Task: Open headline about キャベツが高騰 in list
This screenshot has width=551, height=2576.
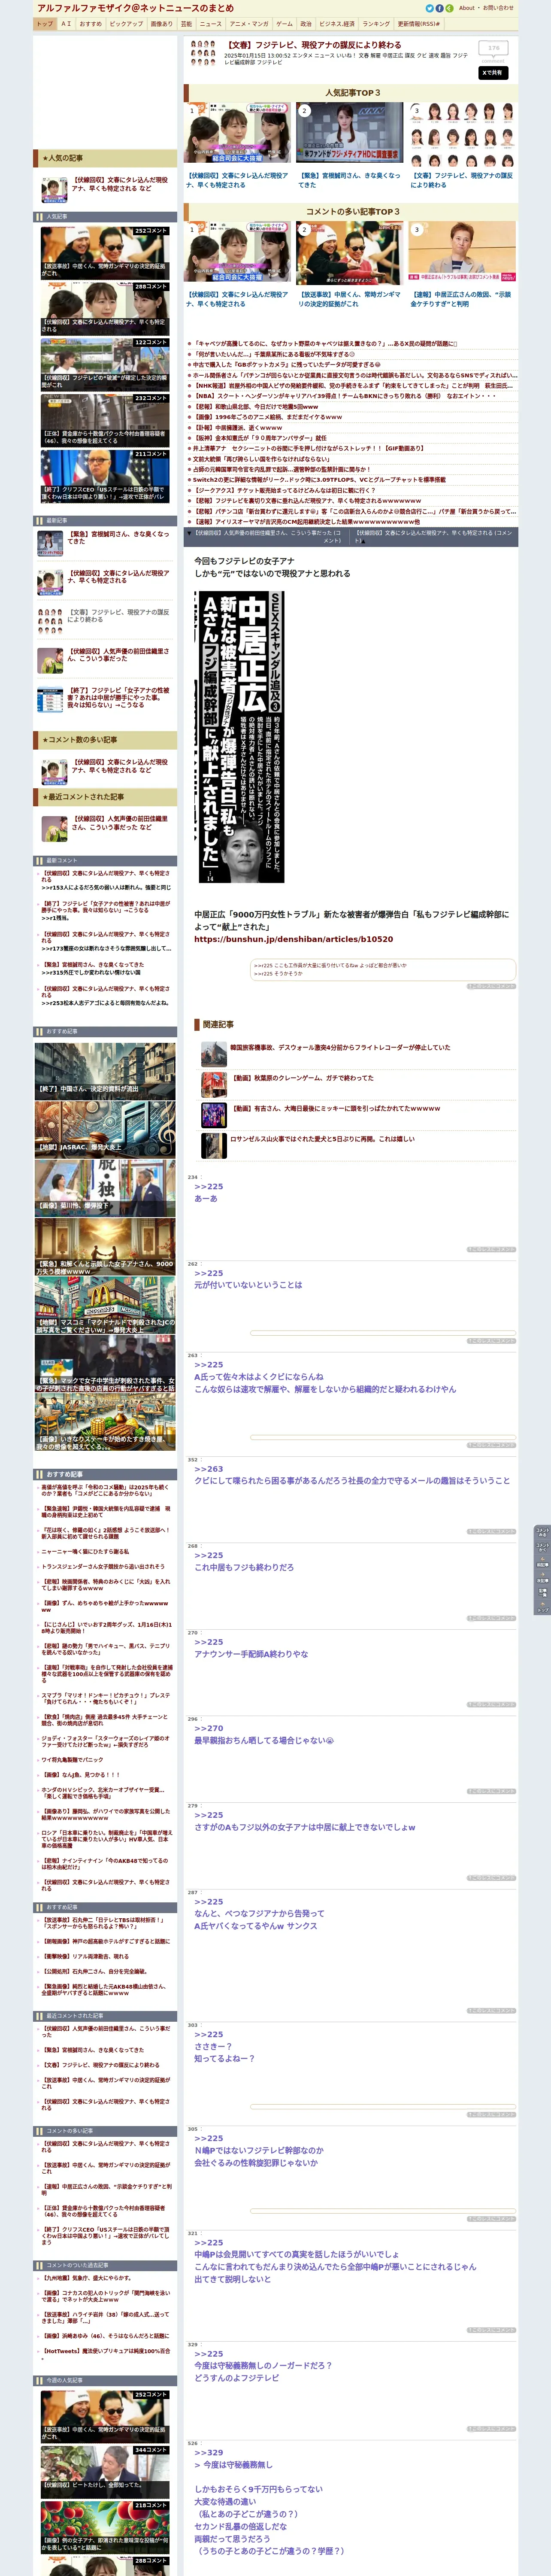Action: 325,344
